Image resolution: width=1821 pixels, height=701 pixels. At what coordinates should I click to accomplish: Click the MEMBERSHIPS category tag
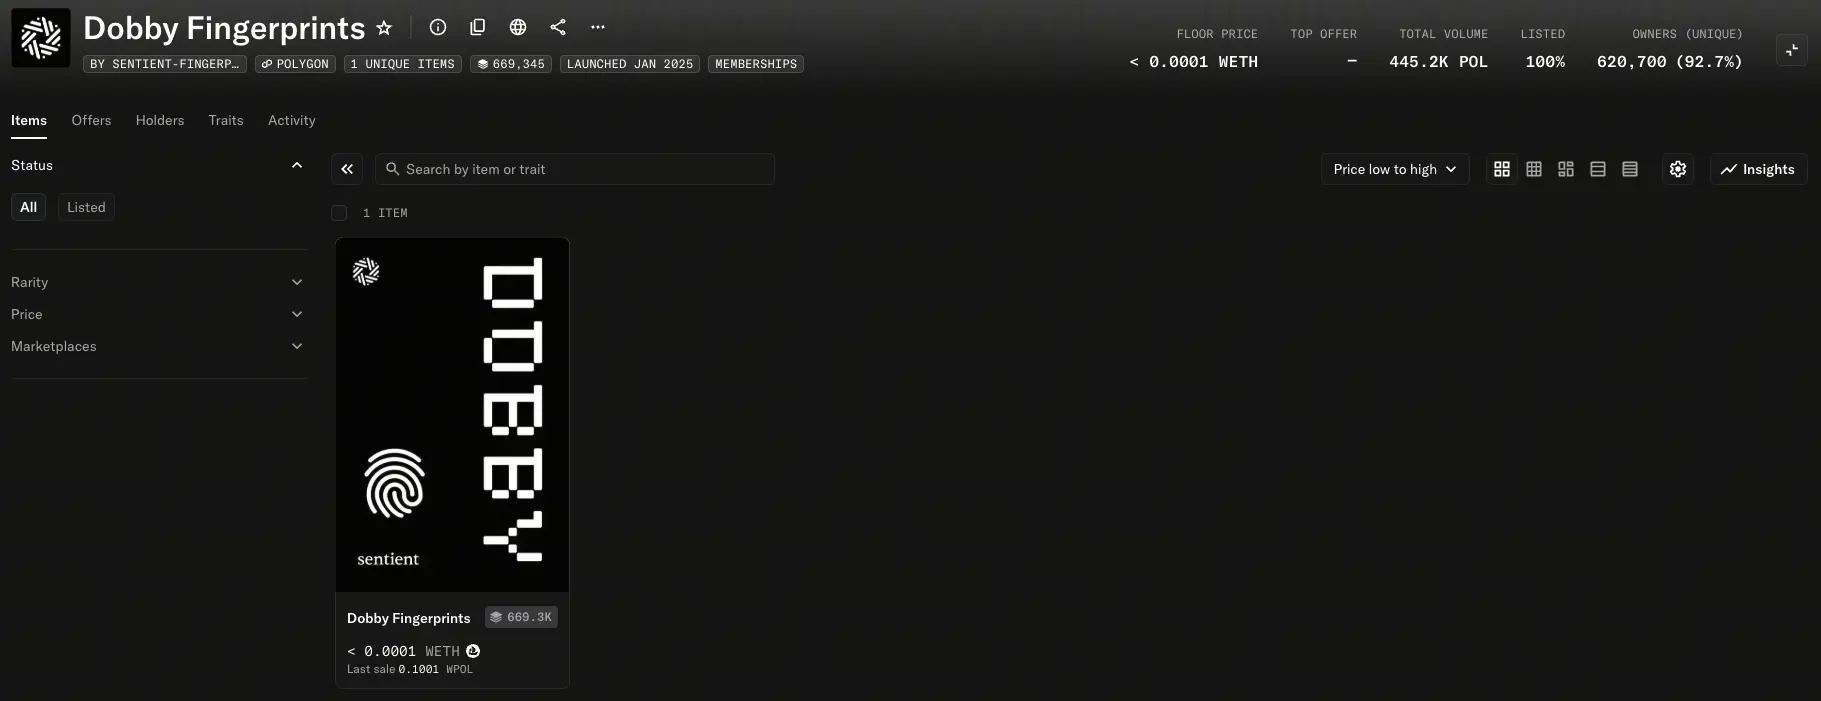click(x=756, y=64)
